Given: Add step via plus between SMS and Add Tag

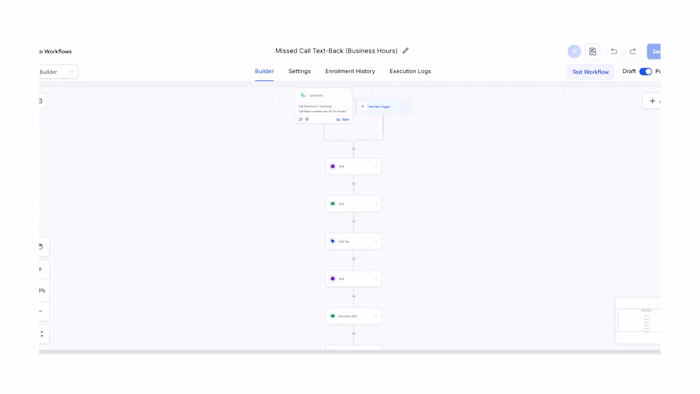Looking at the screenshot, I should pos(354,221).
